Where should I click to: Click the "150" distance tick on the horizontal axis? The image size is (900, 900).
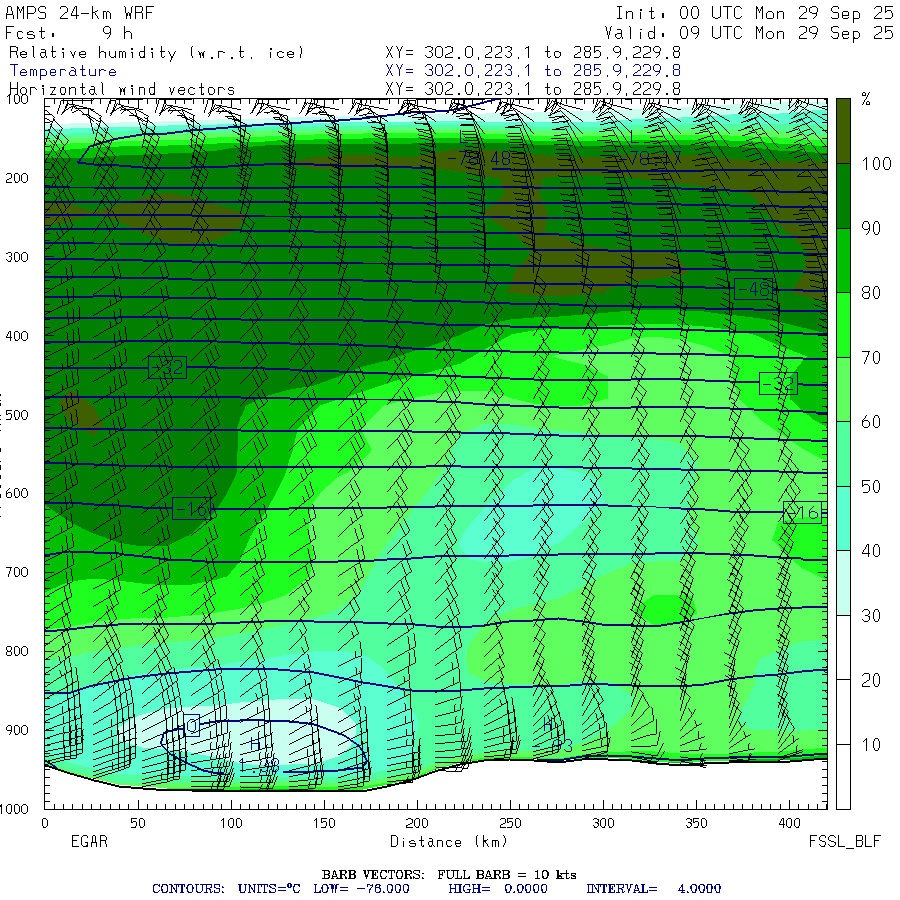click(x=324, y=823)
